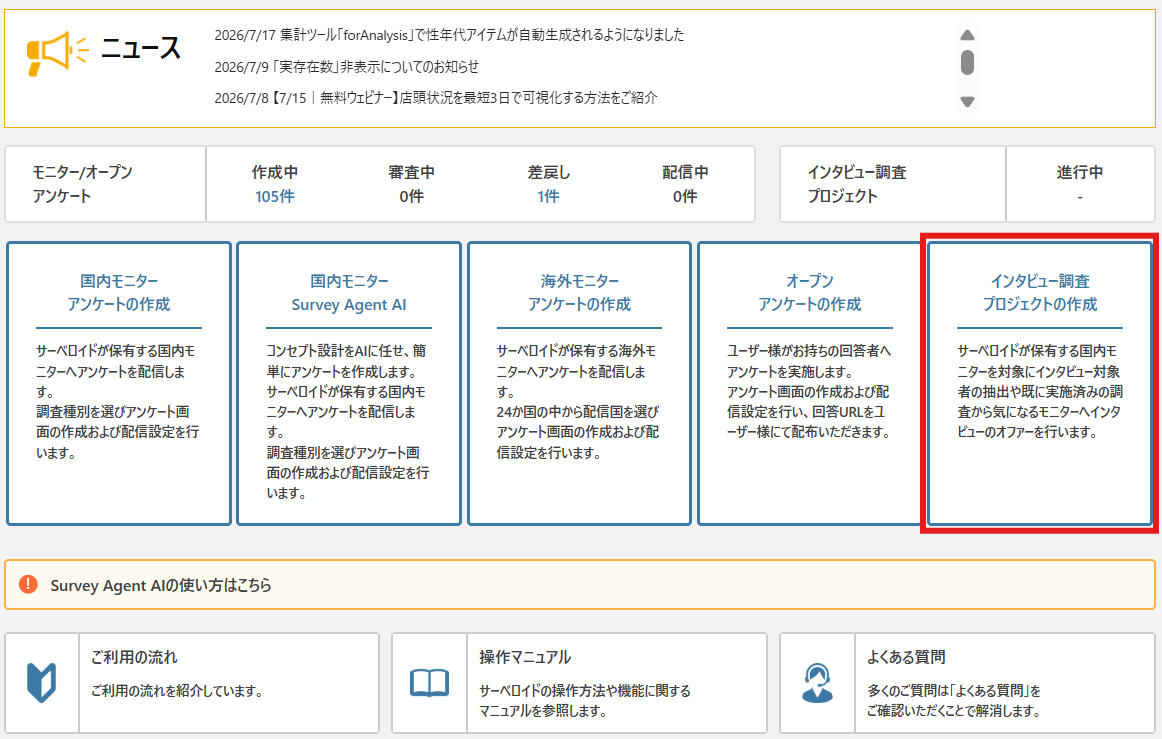Click the news scroll up arrow
The width and height of the screenshot is (1162, 739).
click(x=967, y=35)
